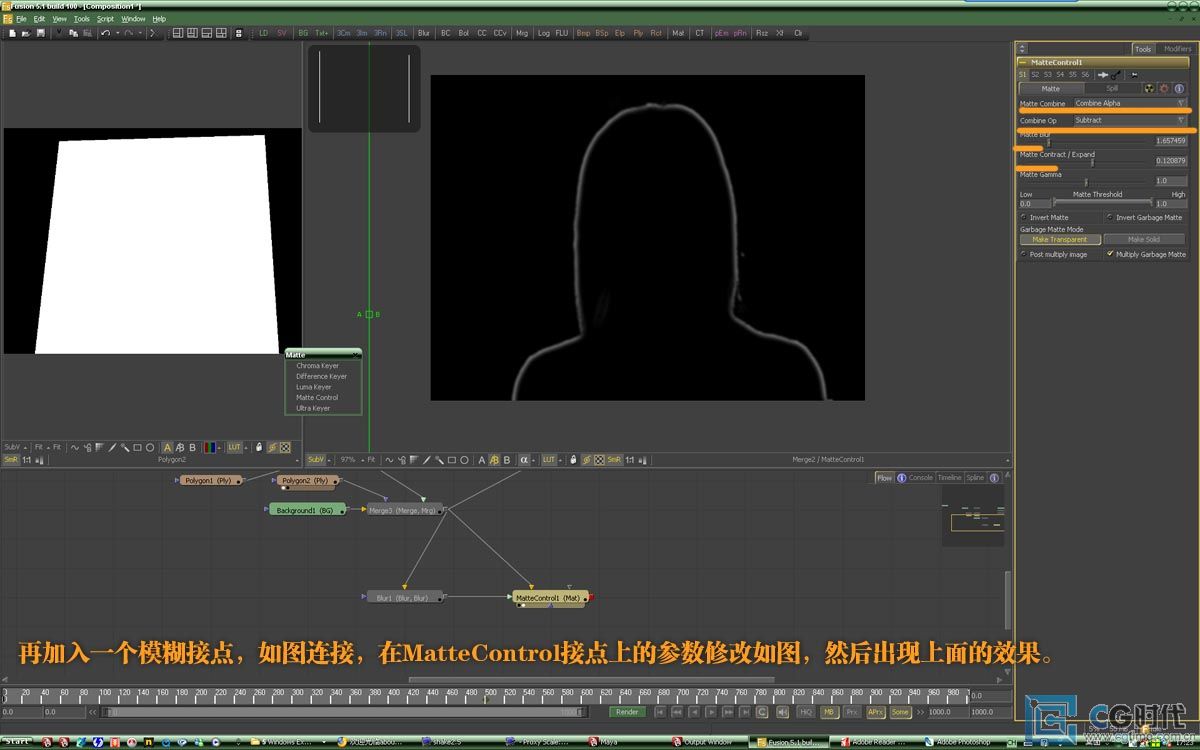The image size is (1200, 750).
Task: Add a Text+ (Txt+) tool
Action: click(x=322, y=33)
